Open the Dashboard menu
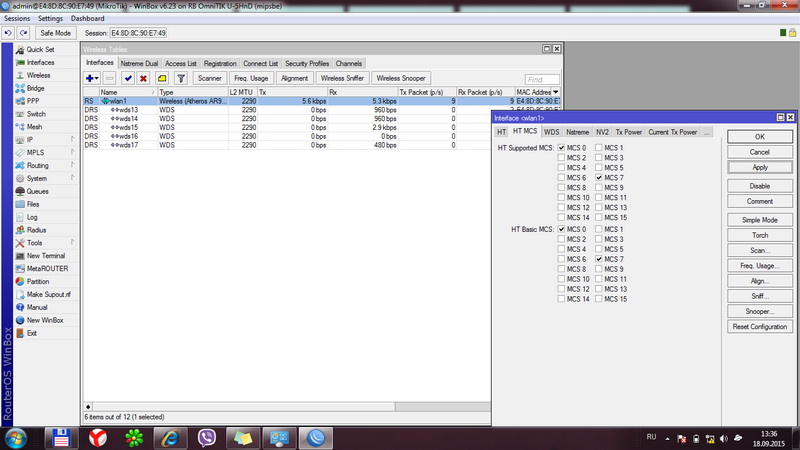Screen dimensions: 800x450 88,18
